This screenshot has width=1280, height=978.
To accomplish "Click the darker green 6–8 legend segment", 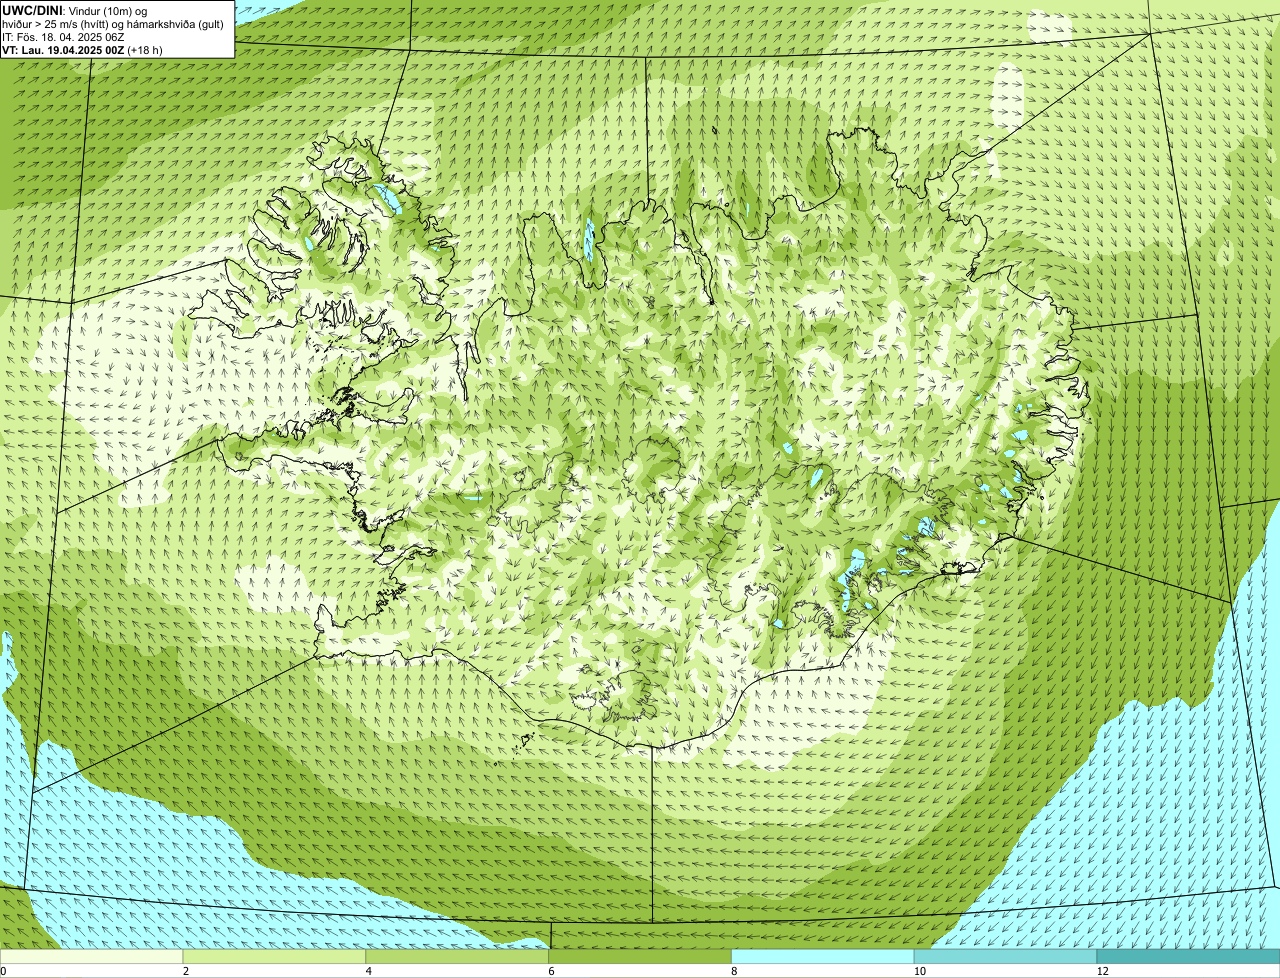I will point(640,956).
